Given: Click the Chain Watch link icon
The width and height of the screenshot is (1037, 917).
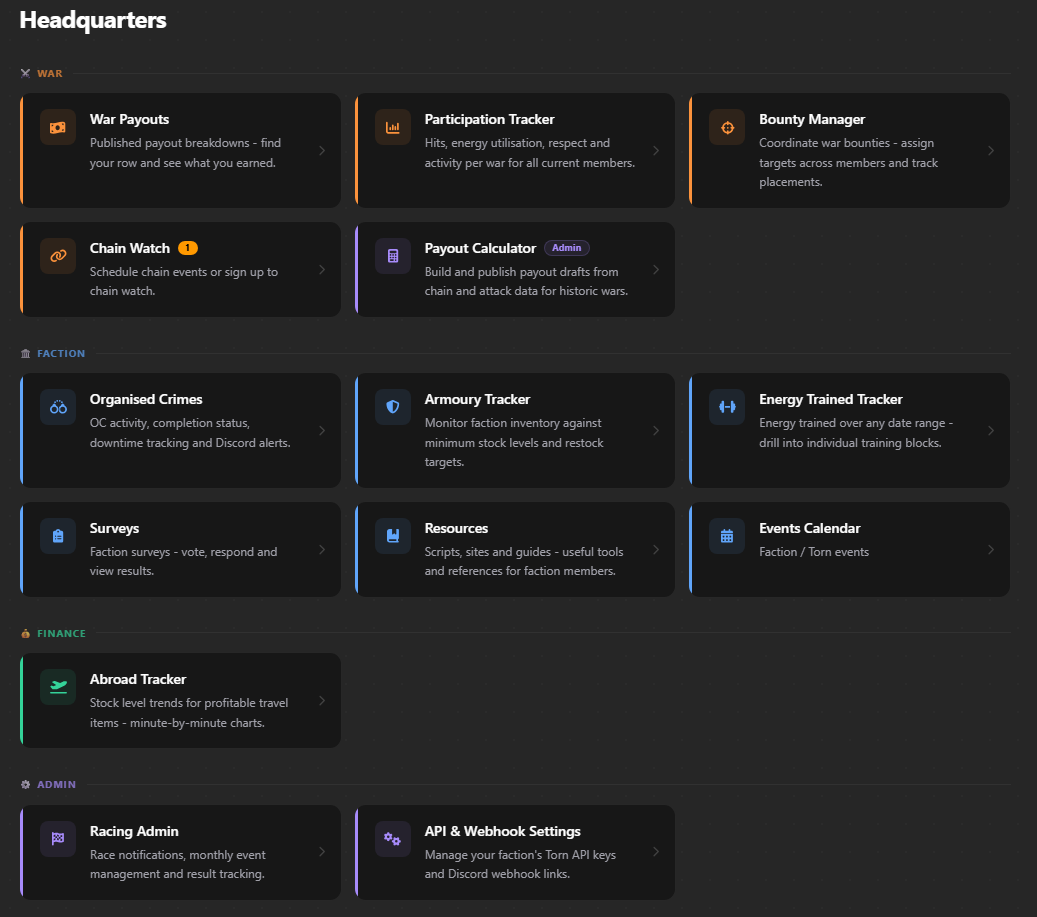Looking at the screenshot, I should click(58, 256).
